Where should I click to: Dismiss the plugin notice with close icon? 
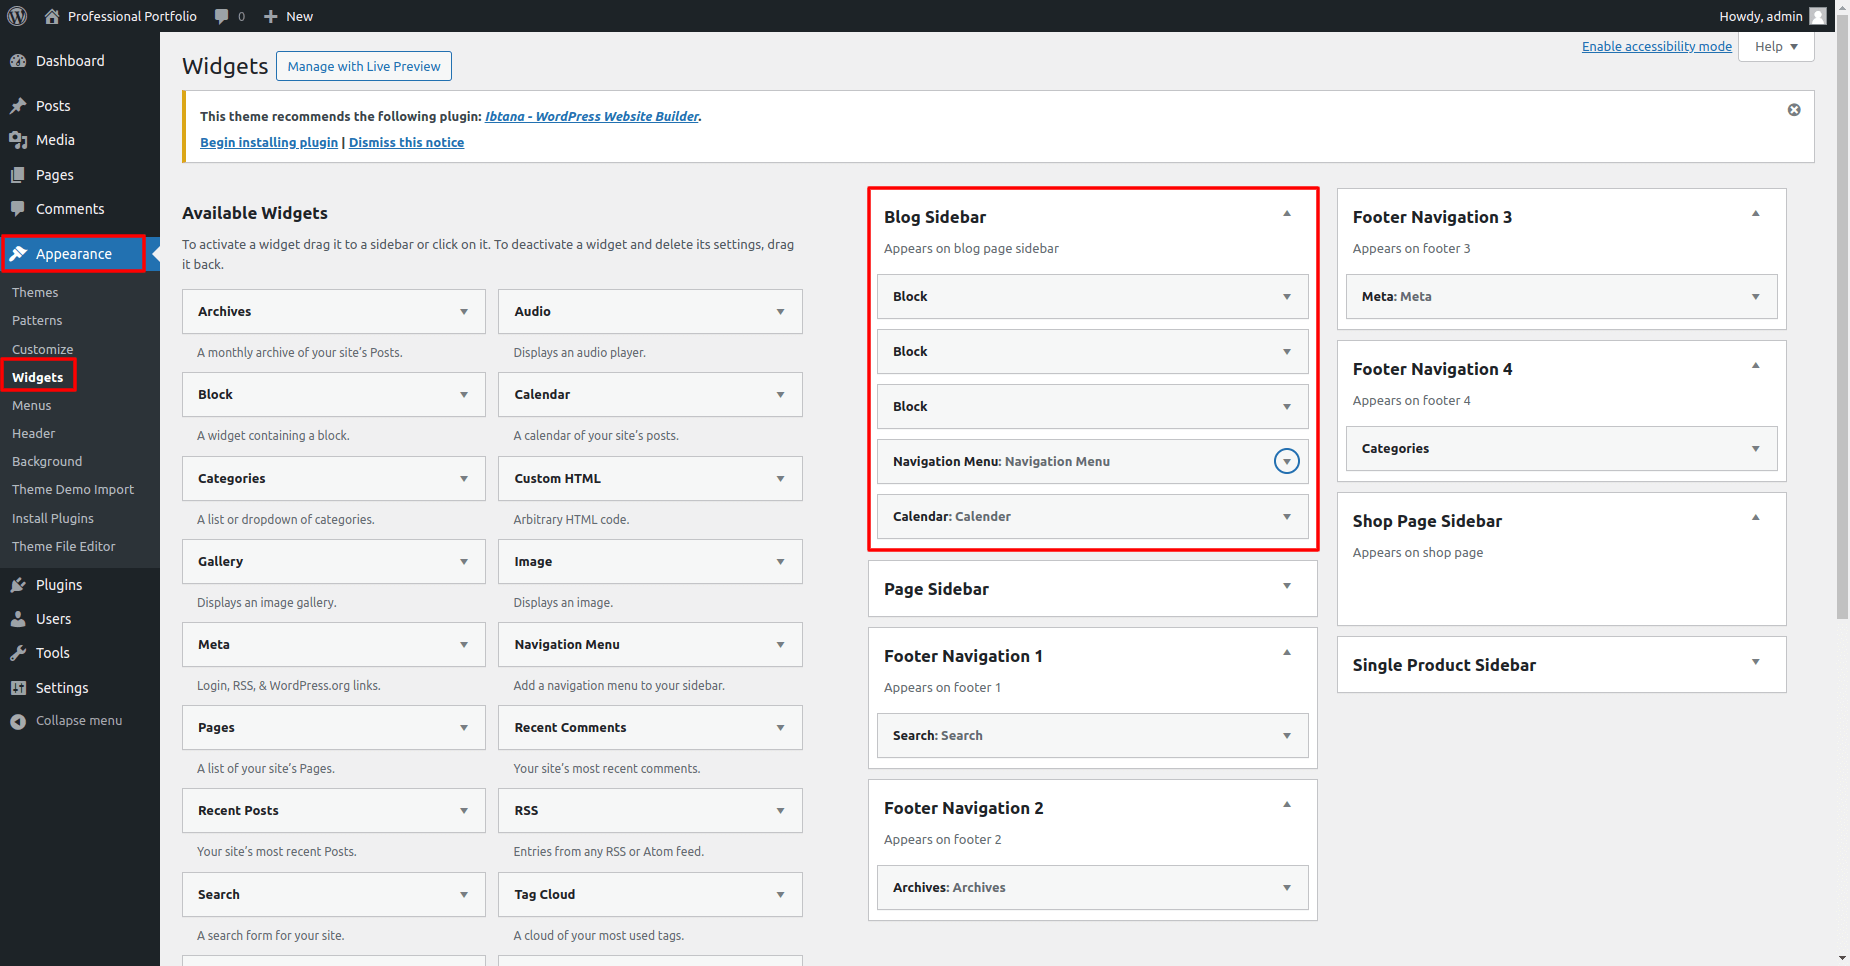pyautogui.click(x=1794, y=110)
